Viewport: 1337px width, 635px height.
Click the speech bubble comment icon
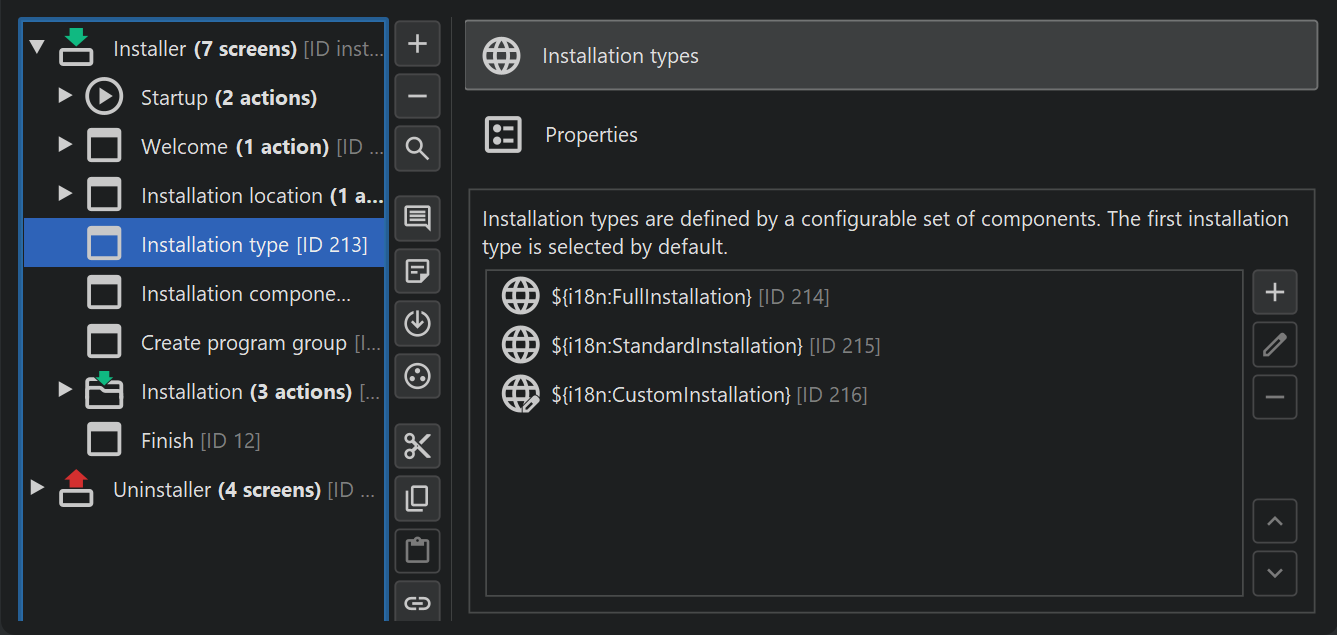417,218
